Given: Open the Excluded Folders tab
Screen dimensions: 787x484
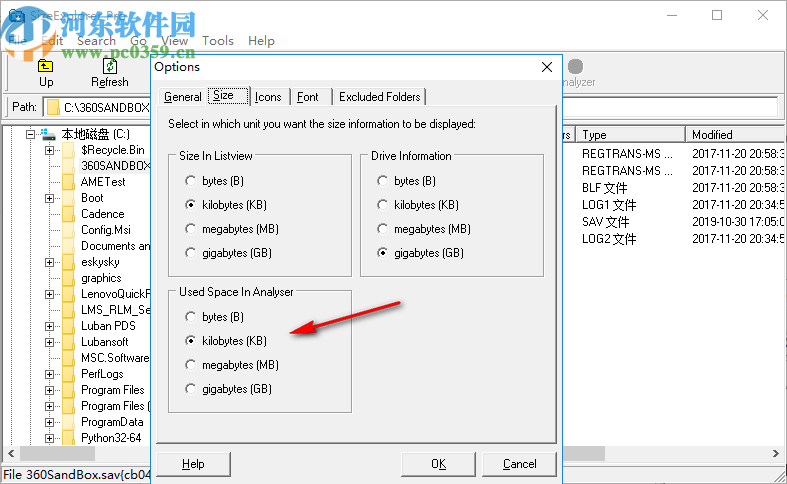Looking at the screenshot, I should [379, 97].
